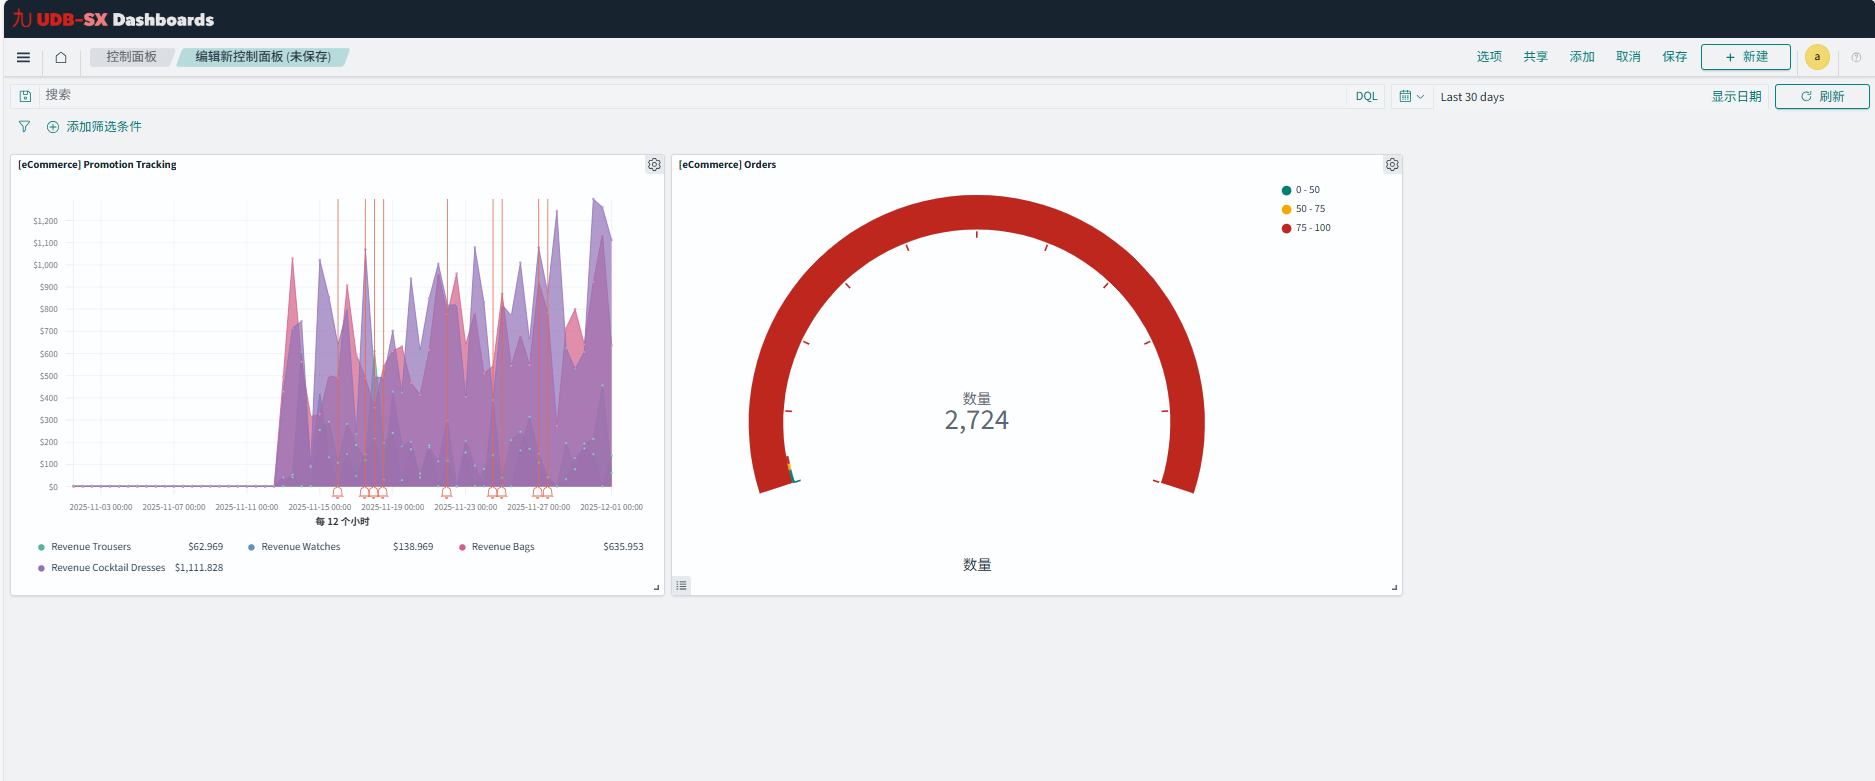This screenshot has width=1875, height=781.
Task: Open Orders panel gear options
Action: tap(1392, 165)
